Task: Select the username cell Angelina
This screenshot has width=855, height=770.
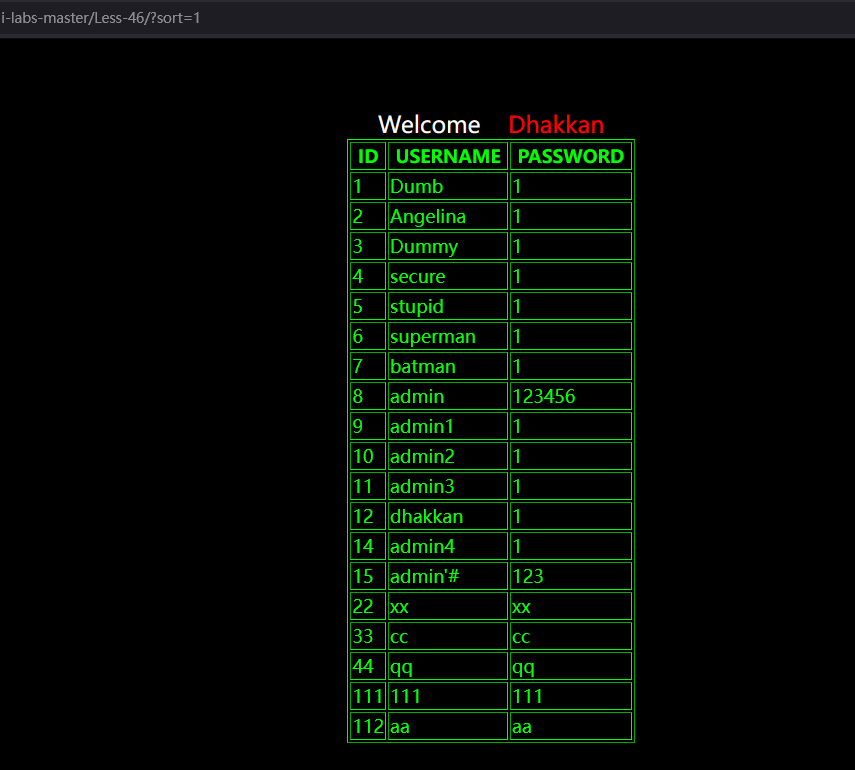Action: [x=448, y=216]
